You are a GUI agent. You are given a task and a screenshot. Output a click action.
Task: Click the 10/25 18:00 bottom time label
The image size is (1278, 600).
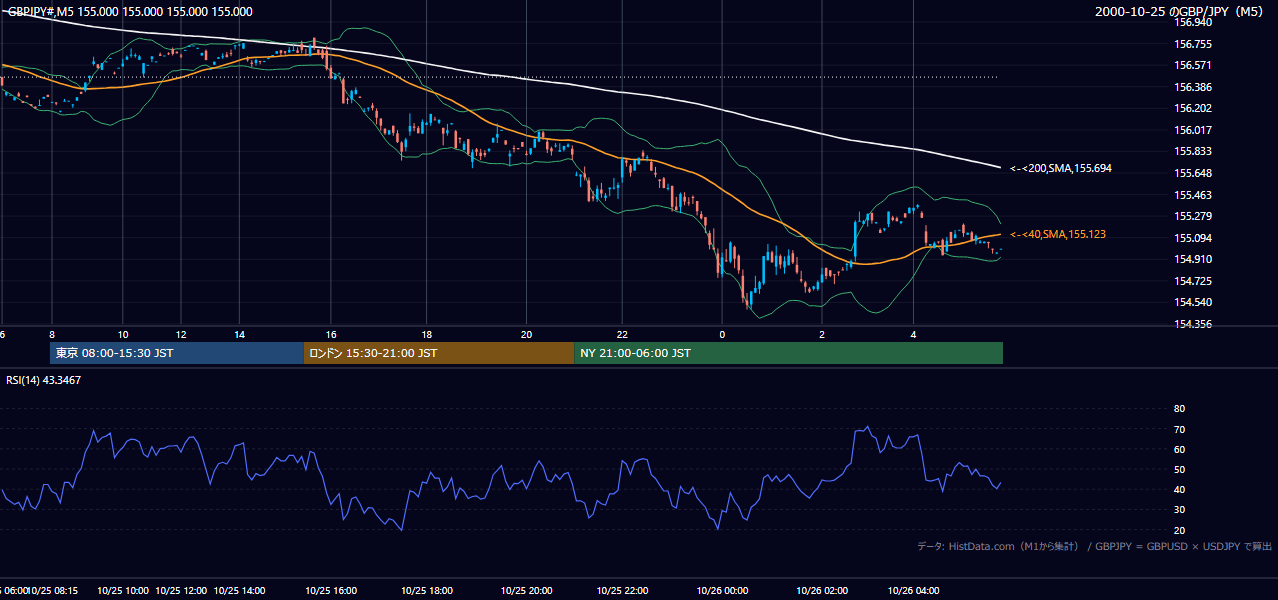(428, 591)
